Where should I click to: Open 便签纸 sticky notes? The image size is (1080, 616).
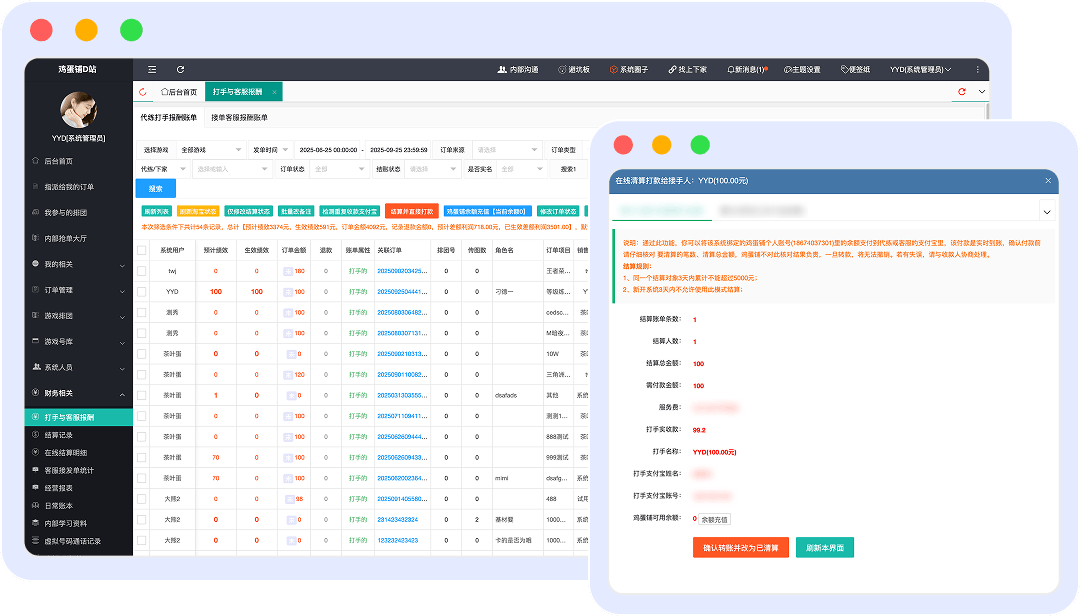tap(855, 70)
